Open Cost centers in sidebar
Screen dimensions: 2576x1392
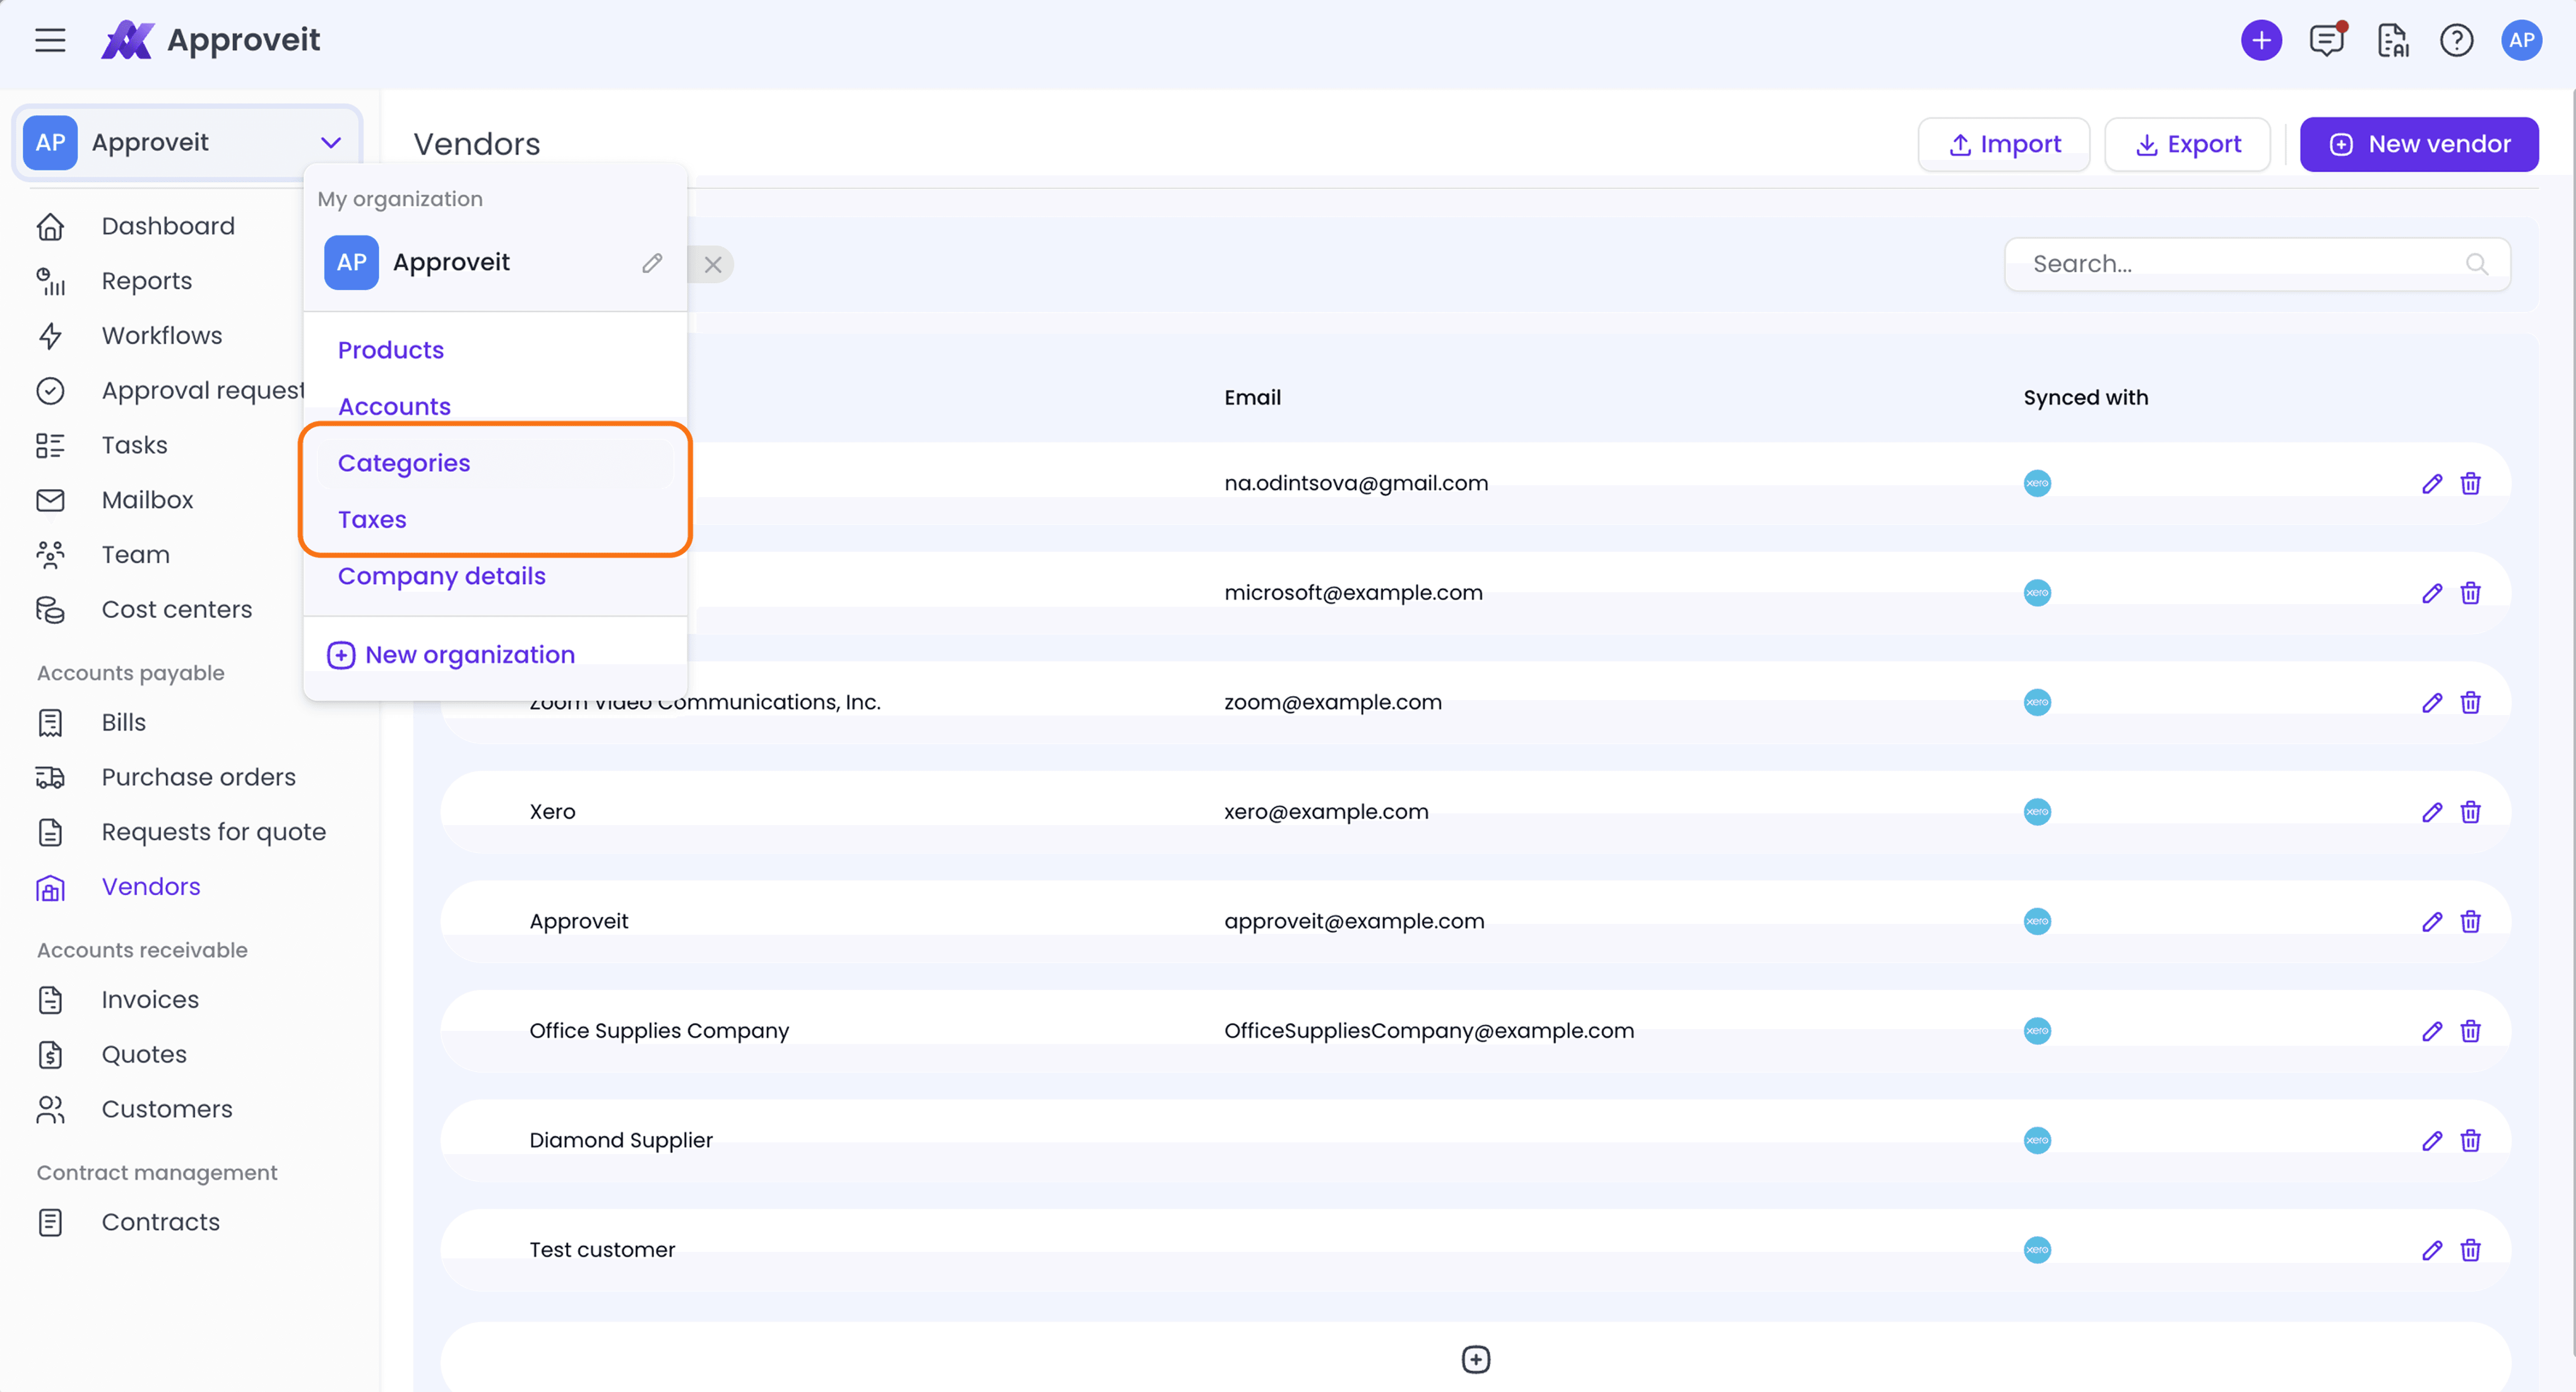[177, 610]
